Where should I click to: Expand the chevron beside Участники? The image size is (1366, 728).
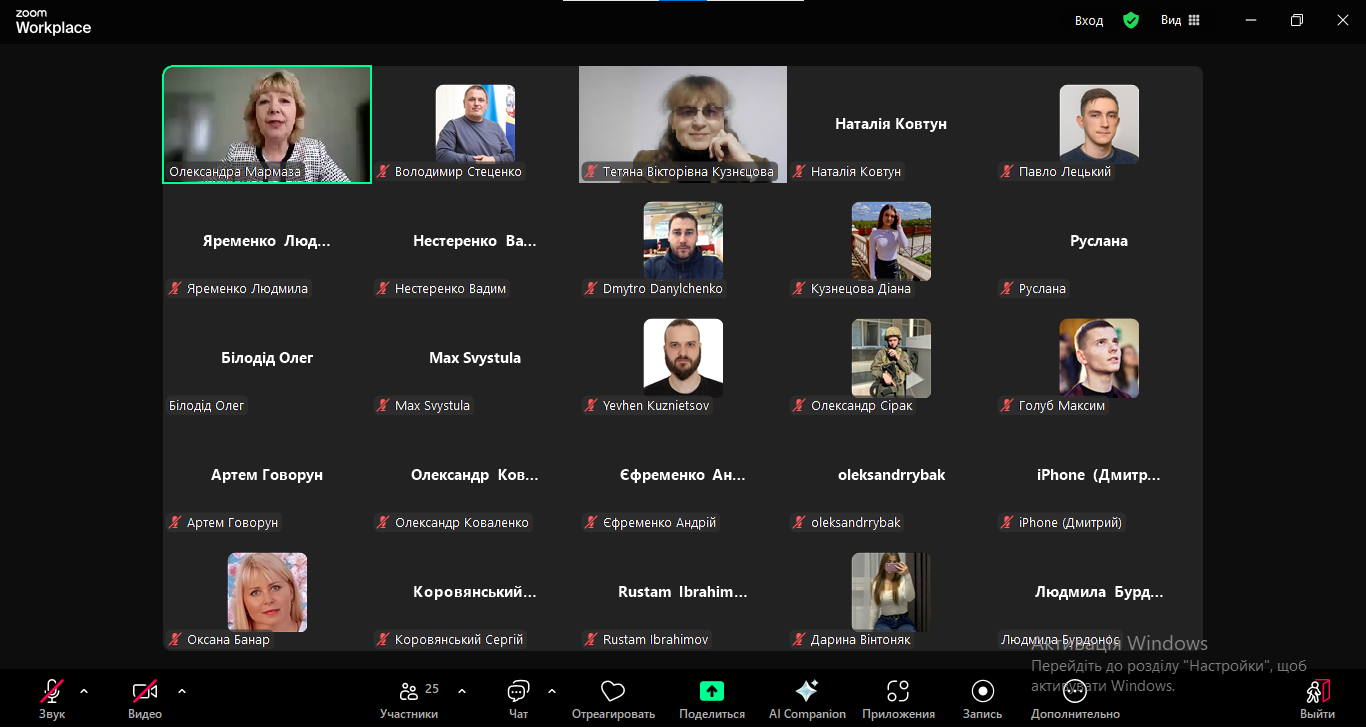coord(462,691)
